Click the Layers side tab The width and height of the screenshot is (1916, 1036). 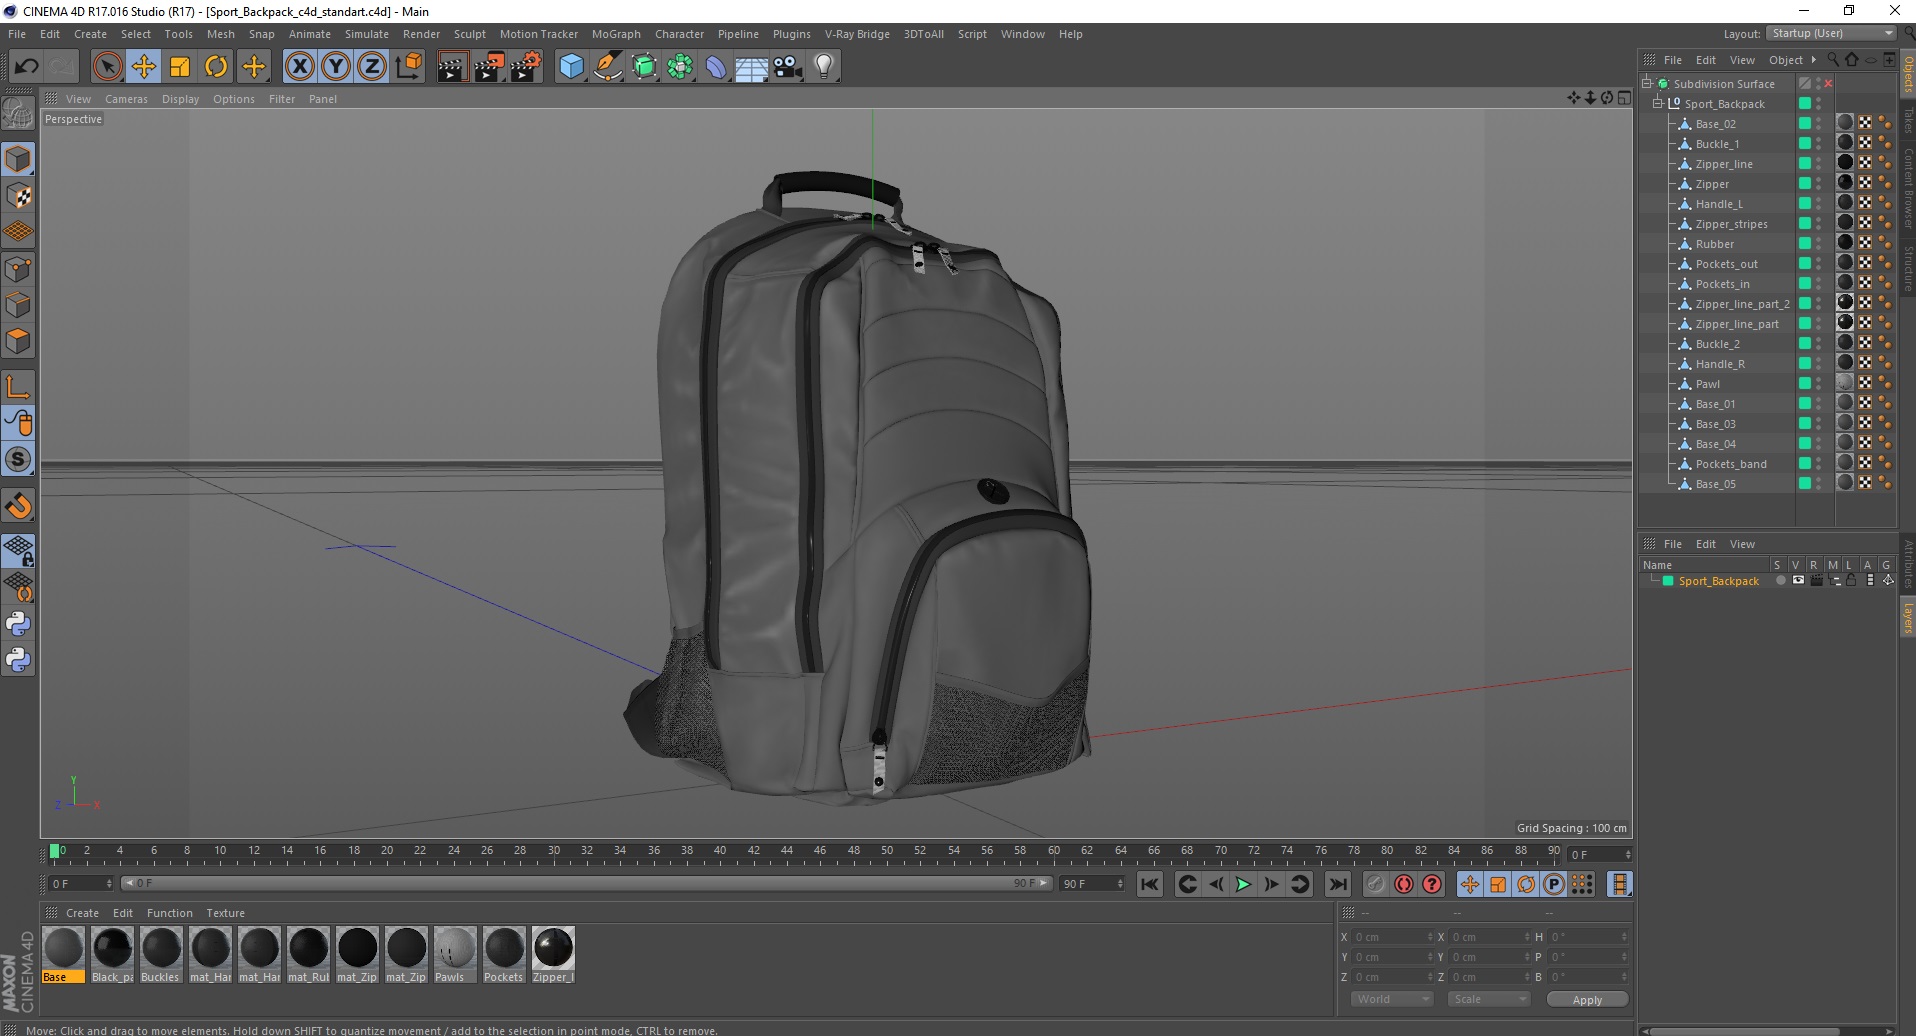coord(1908,618)
